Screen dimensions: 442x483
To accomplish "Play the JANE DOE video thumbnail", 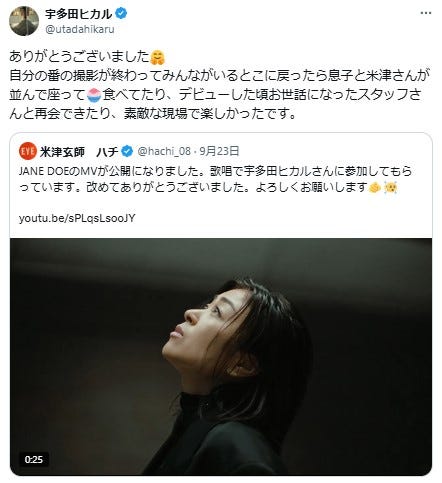I will coord(221,356).
